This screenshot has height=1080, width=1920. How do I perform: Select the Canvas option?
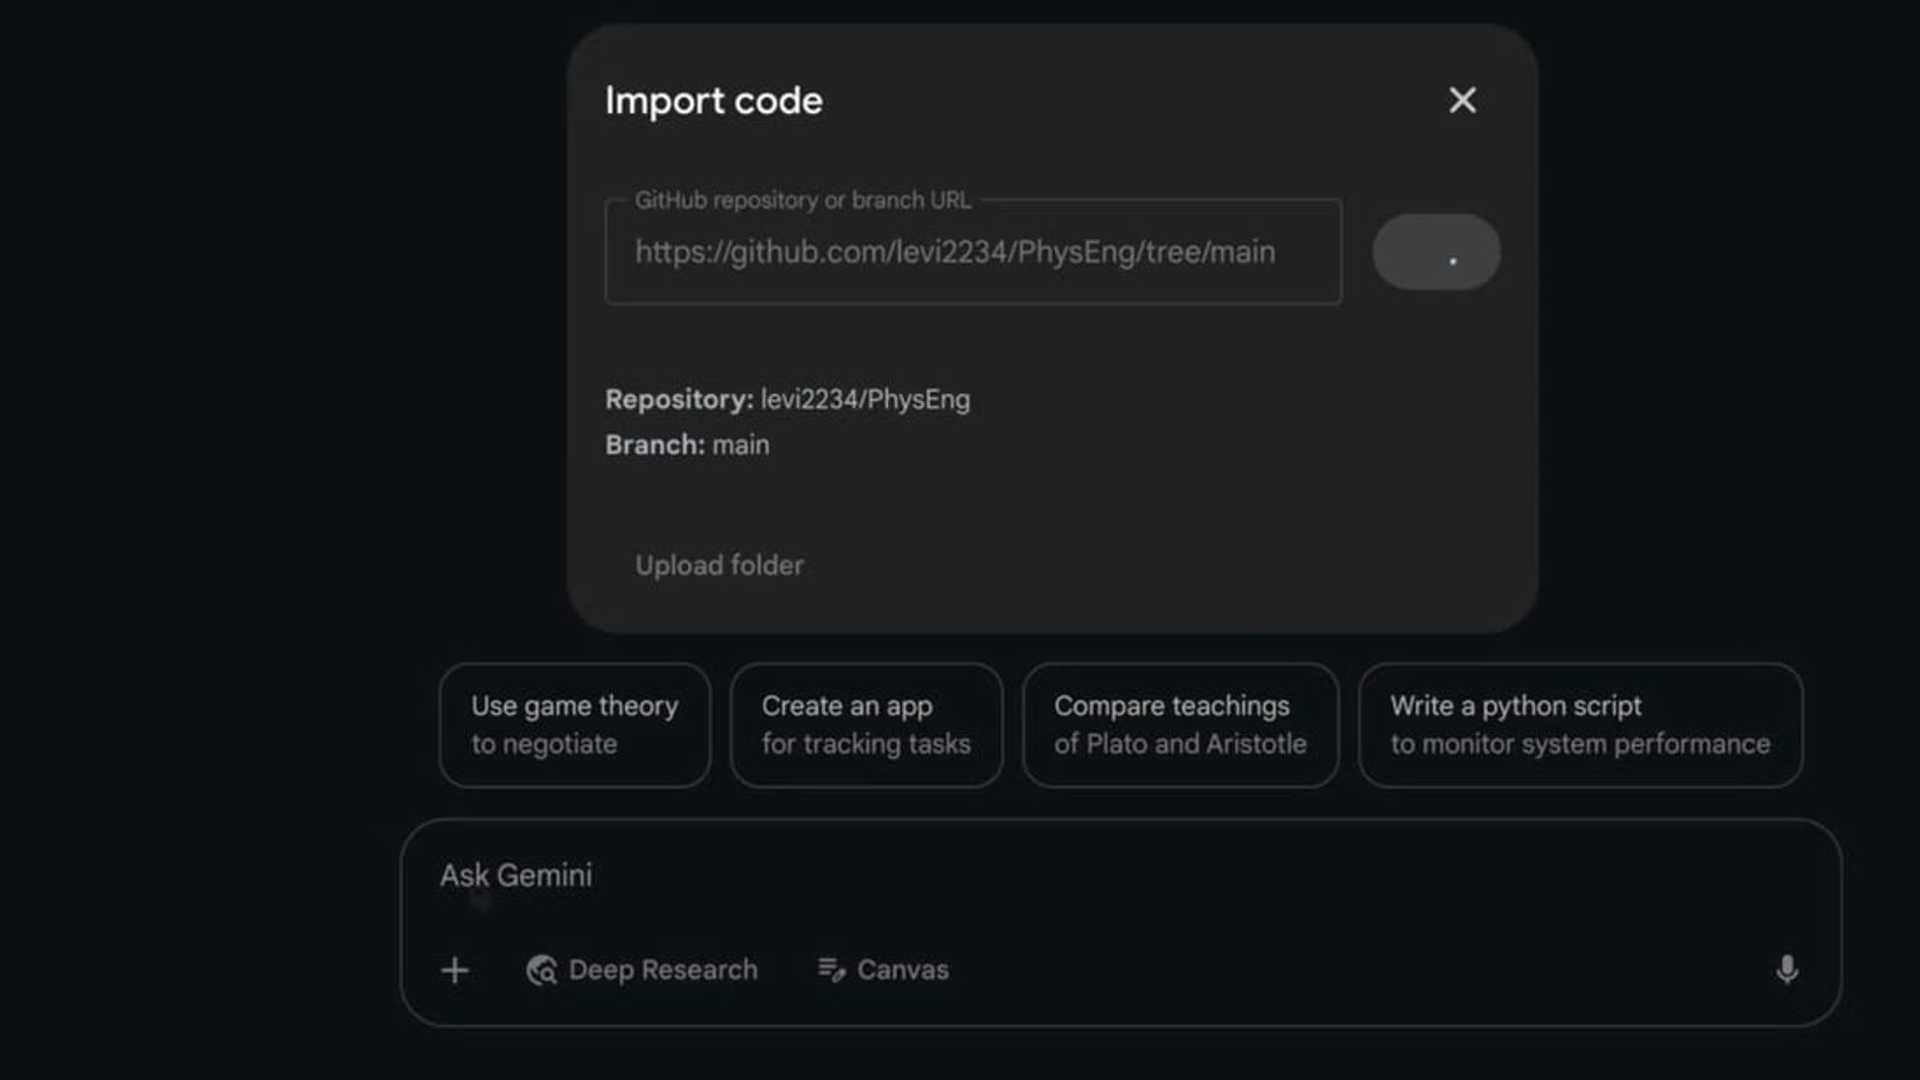pos(883,969)
